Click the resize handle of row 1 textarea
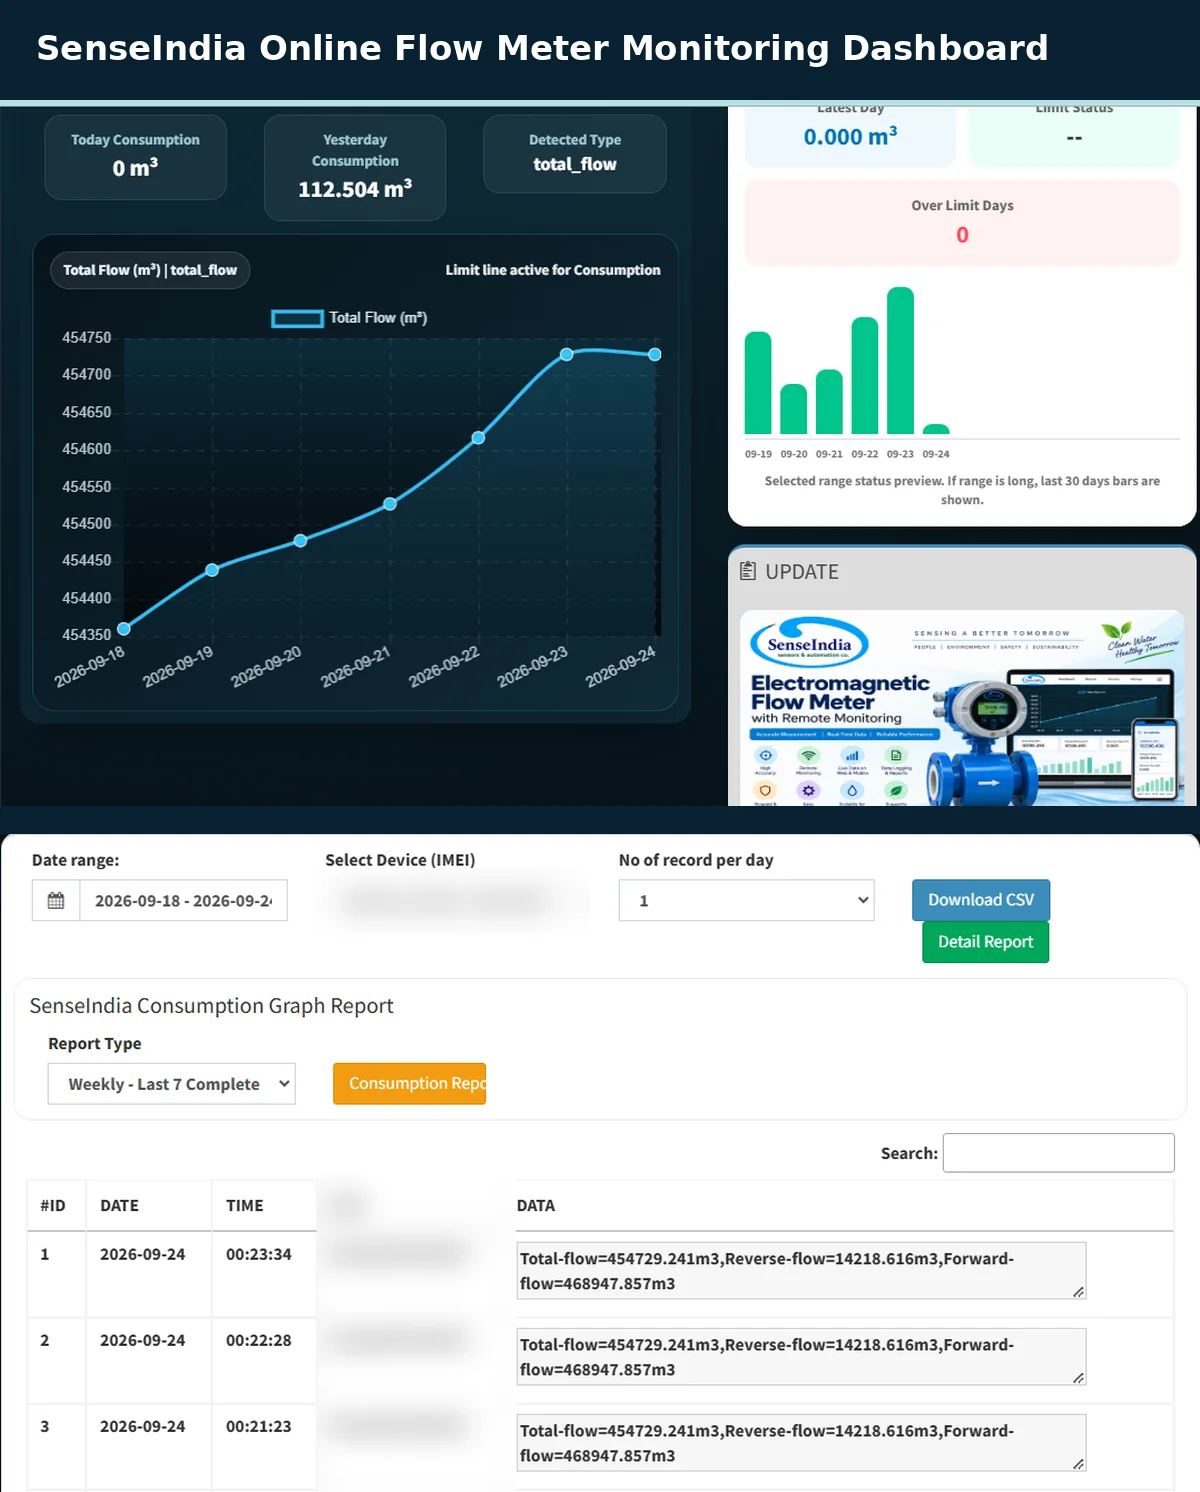The width and height of the screenshot is (1200, 1492). click(1078, 1292)
